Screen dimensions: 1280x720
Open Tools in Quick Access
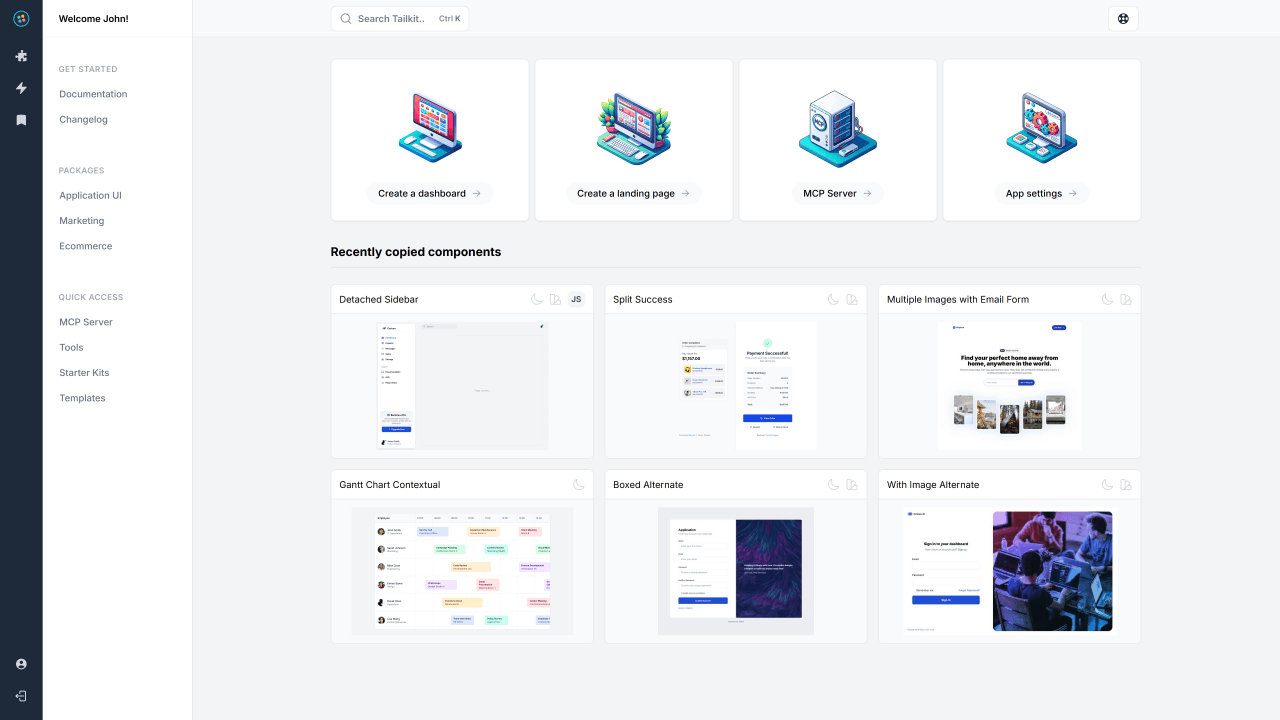coord(71,347)
